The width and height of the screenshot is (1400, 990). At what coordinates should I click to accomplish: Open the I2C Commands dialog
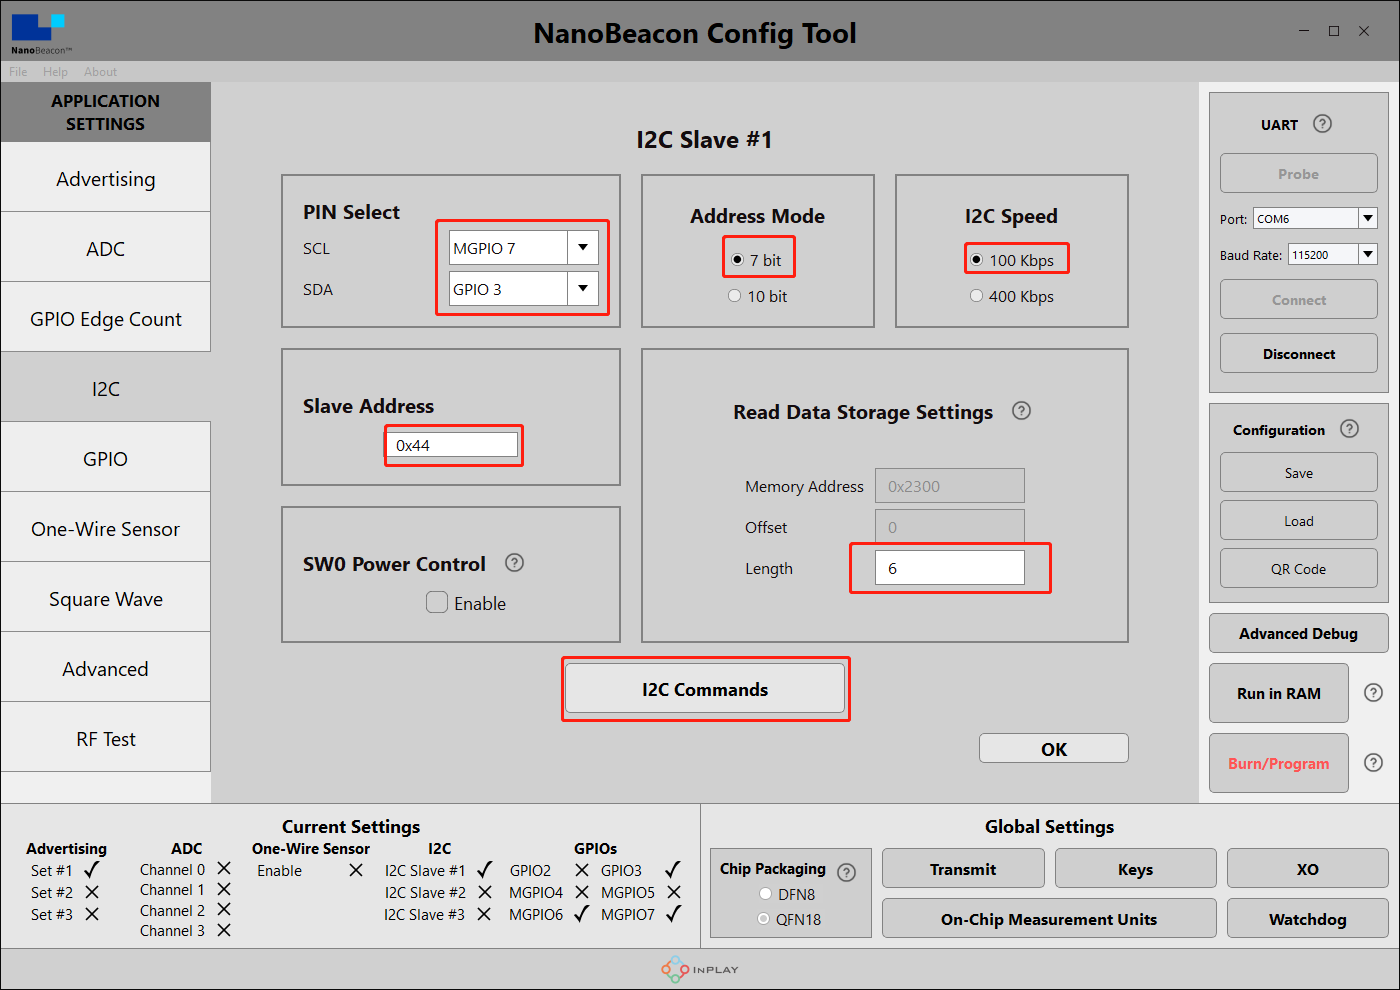(705, 689)
